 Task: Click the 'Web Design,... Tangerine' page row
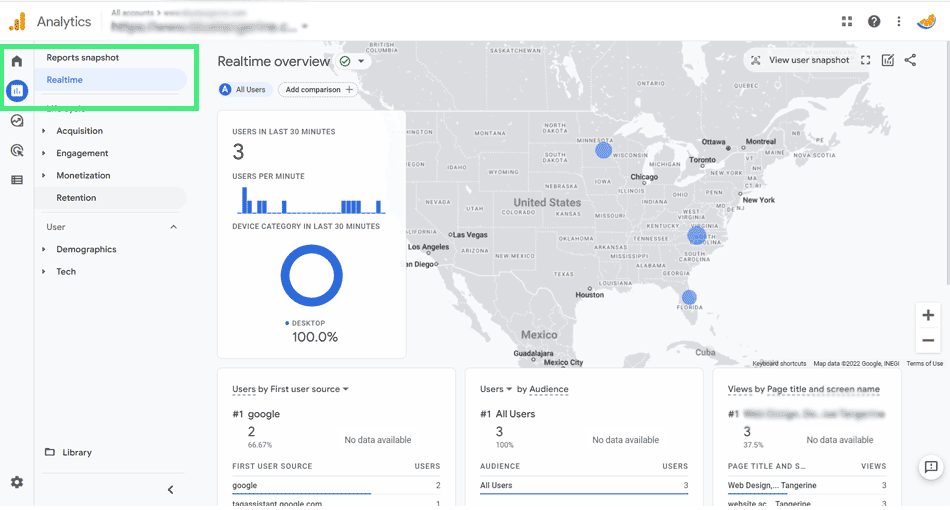[807, 486]
